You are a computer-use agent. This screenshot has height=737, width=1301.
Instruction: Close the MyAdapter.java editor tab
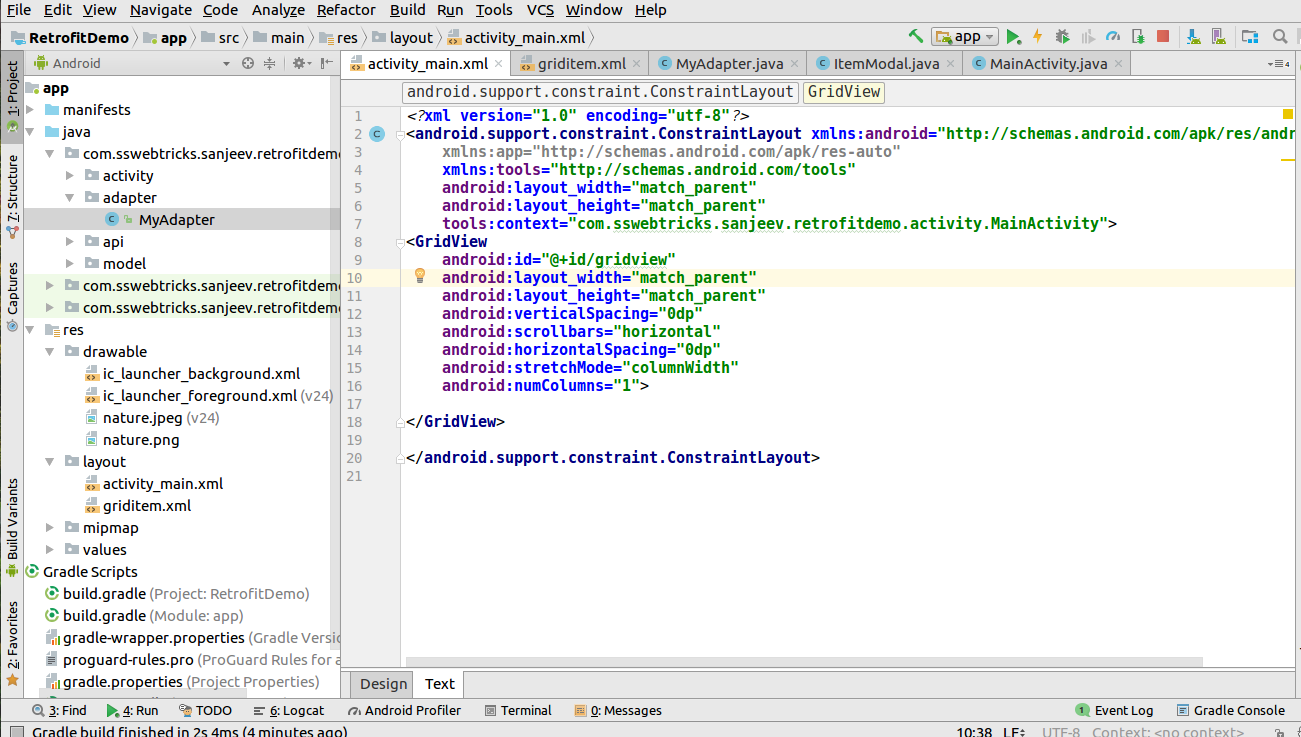(795, 63)
